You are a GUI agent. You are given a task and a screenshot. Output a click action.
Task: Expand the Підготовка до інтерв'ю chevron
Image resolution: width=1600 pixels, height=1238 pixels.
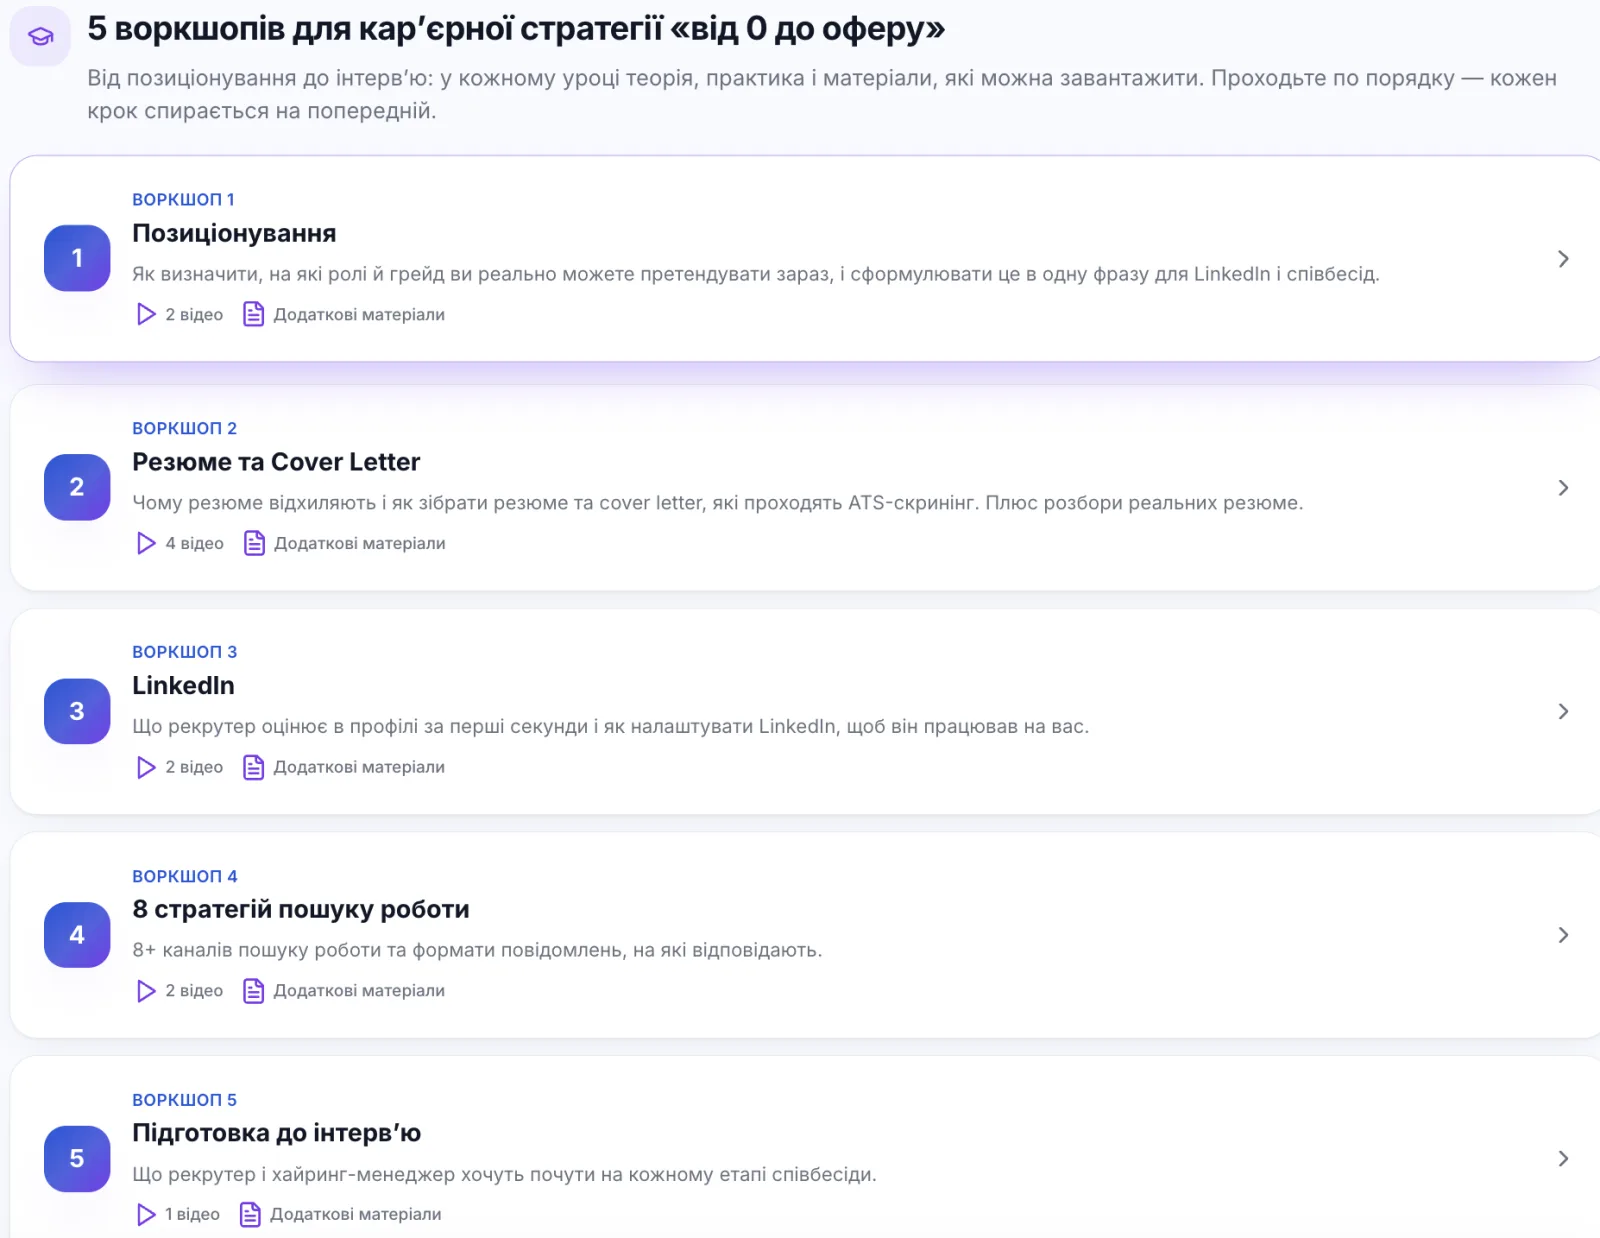coord(1563,1158)
